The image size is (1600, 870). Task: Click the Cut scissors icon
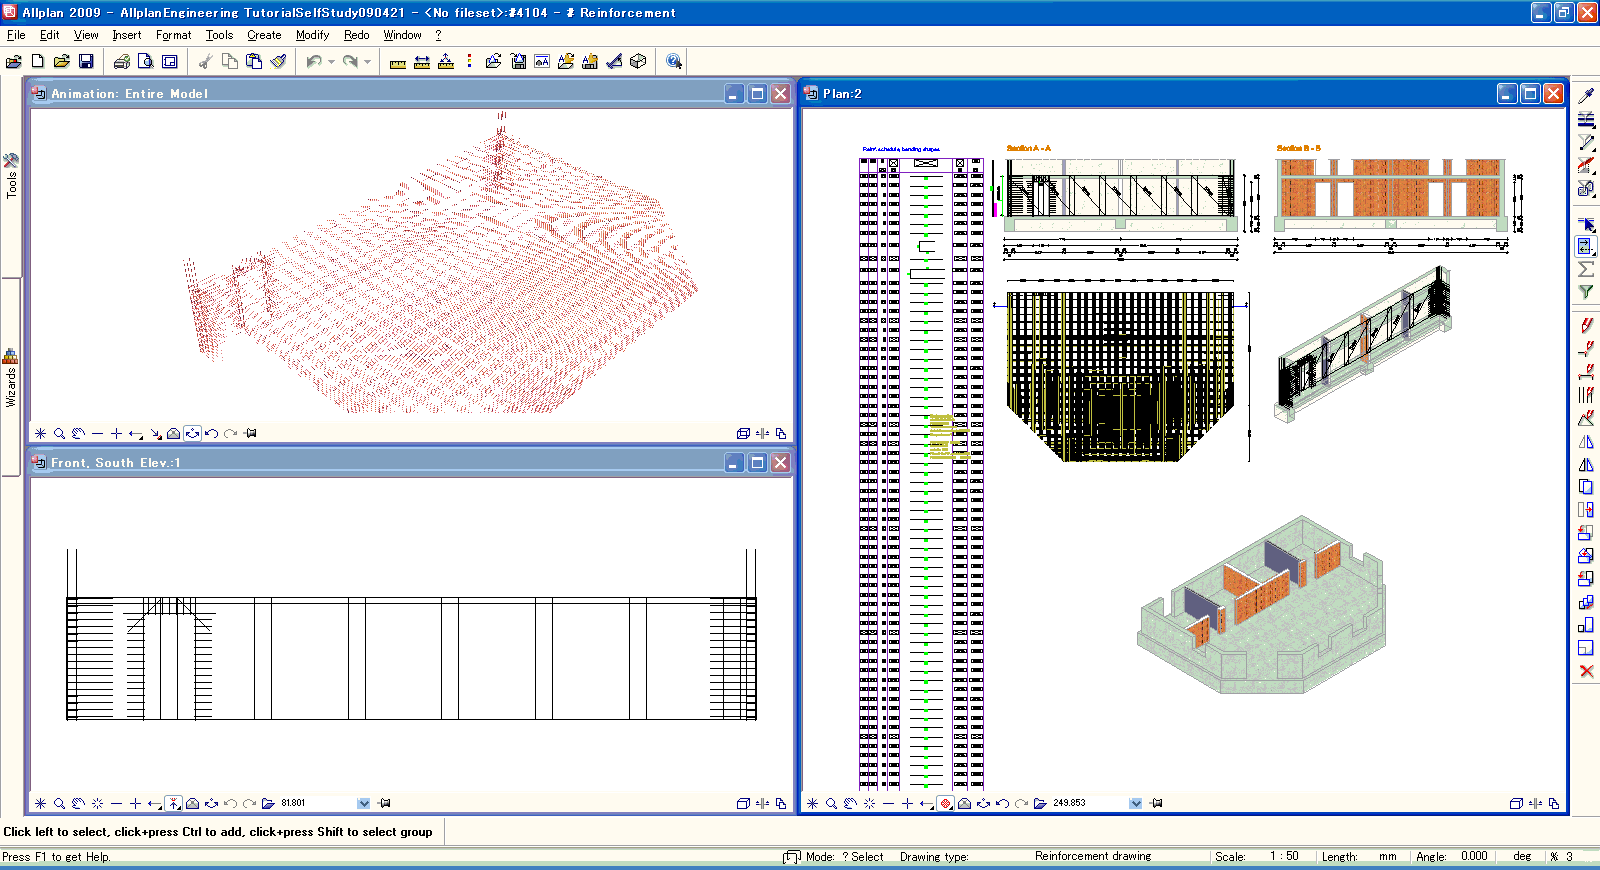(205, 62)
